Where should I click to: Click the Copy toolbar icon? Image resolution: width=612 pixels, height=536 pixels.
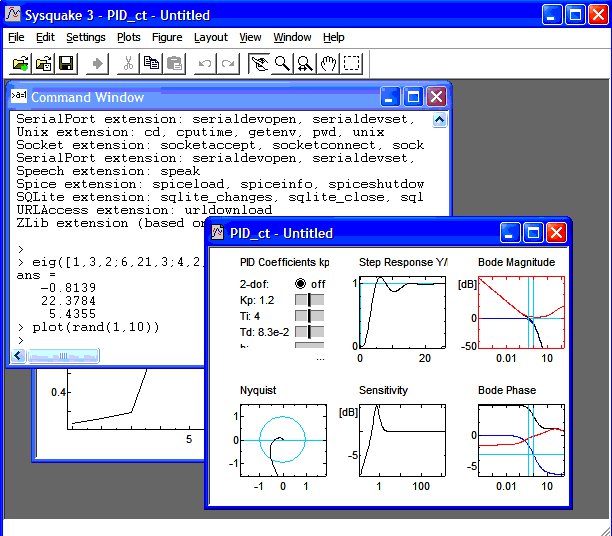point(151,64)
